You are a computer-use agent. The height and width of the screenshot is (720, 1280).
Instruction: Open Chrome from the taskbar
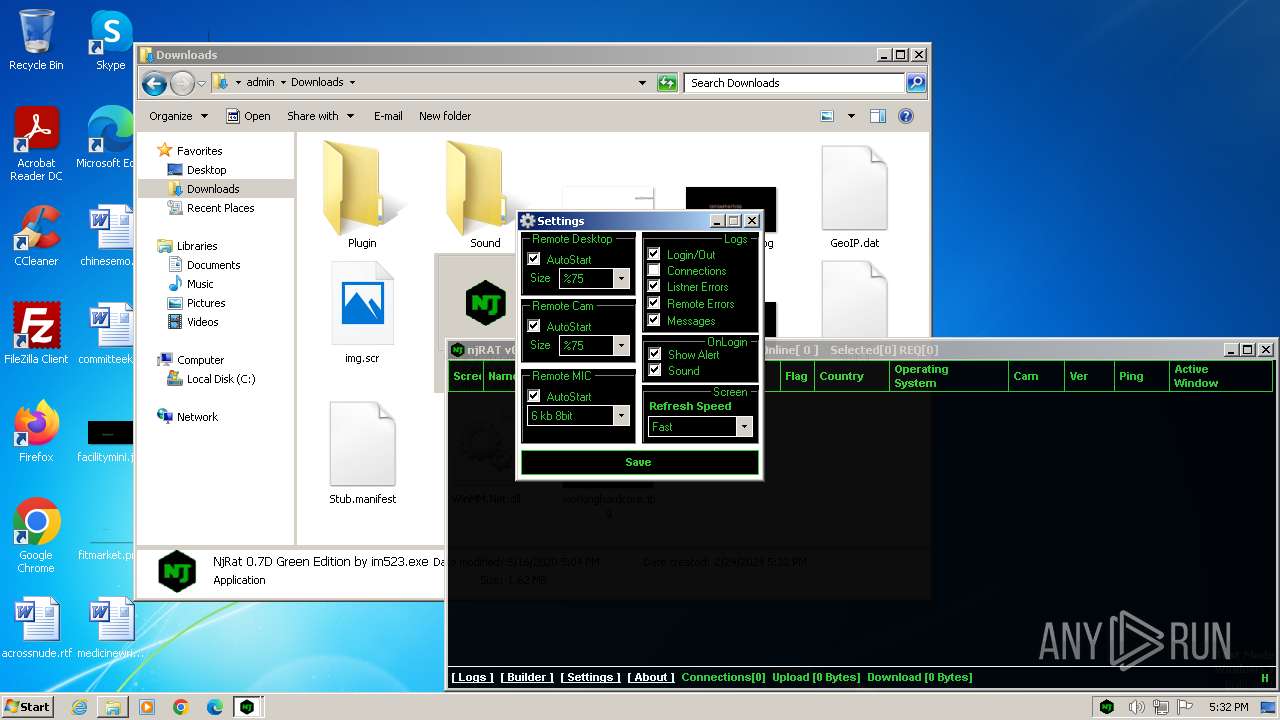180,707
